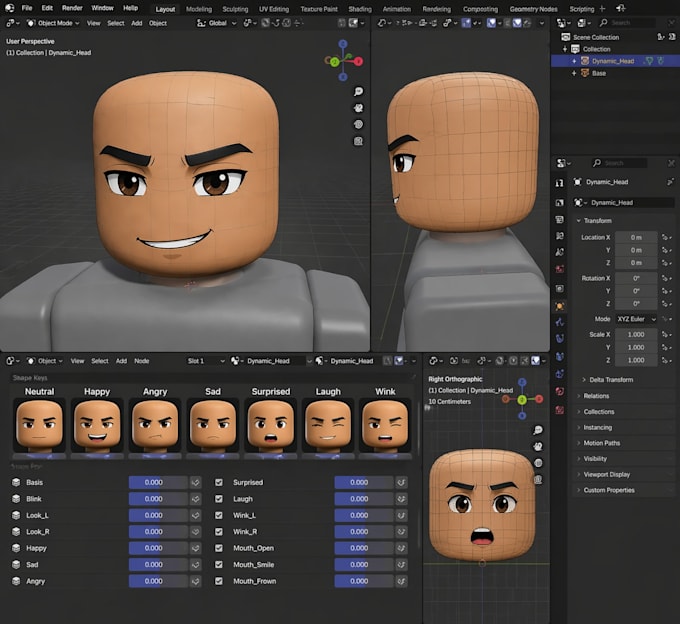Open the Modifiers properties wrench icon

pos(559,322)
